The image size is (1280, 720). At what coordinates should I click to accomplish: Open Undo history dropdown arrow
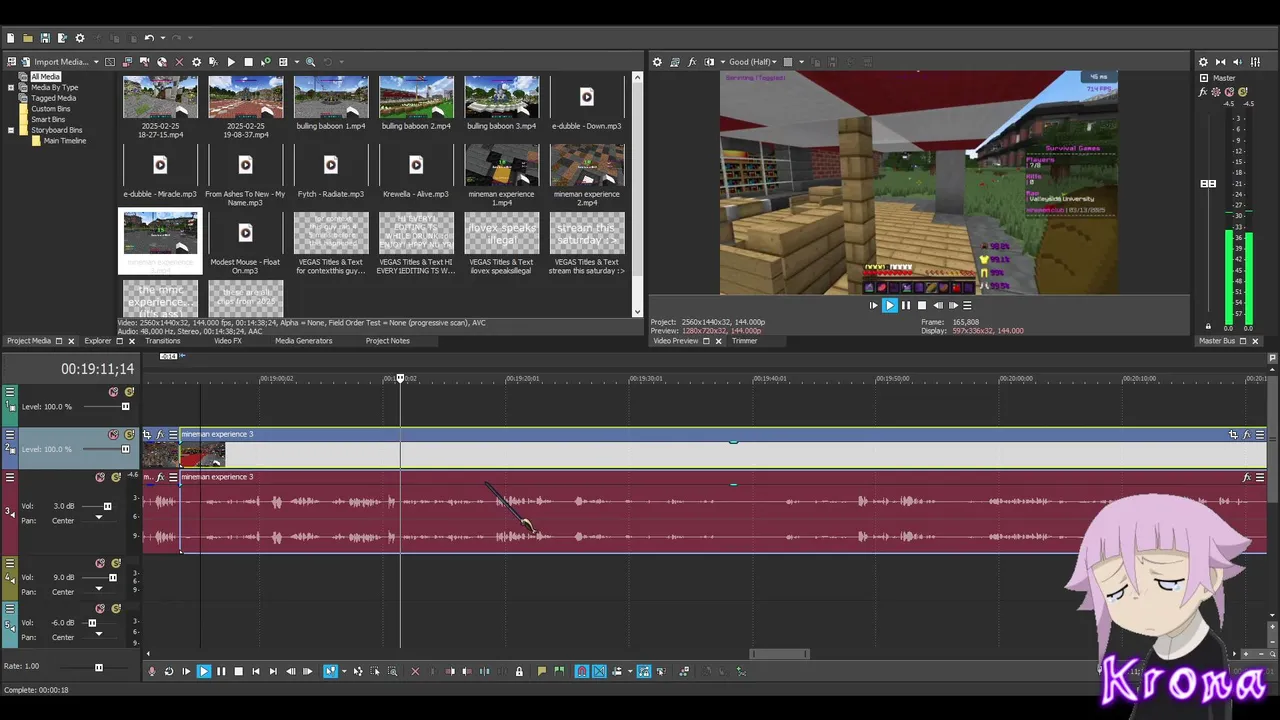tap(161, 38)
